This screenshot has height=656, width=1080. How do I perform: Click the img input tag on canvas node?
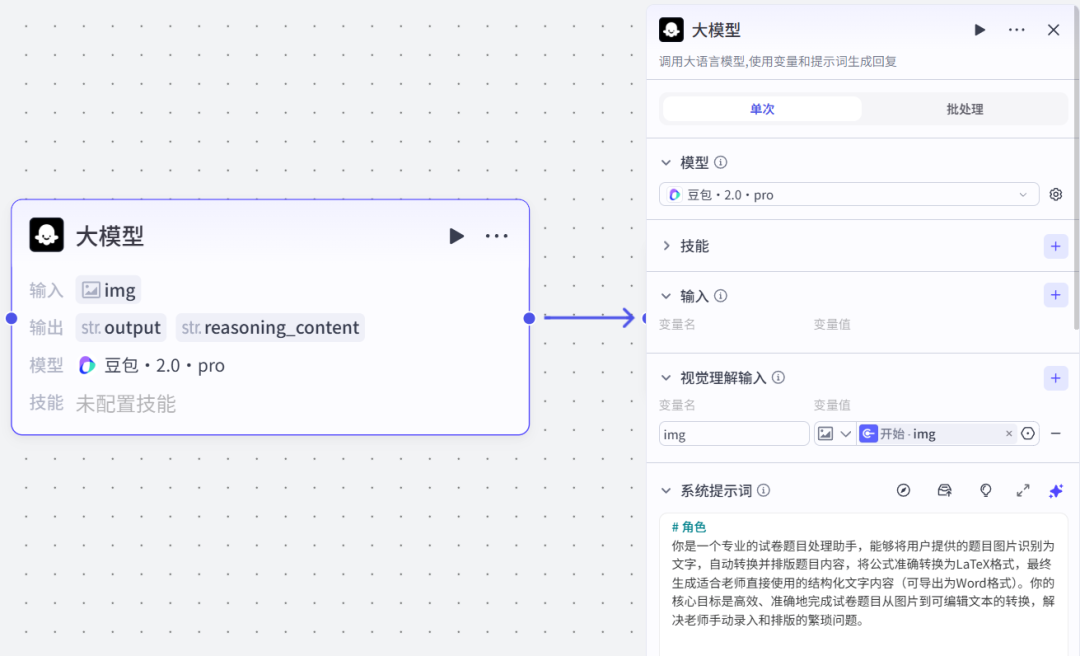coord(108,290)
